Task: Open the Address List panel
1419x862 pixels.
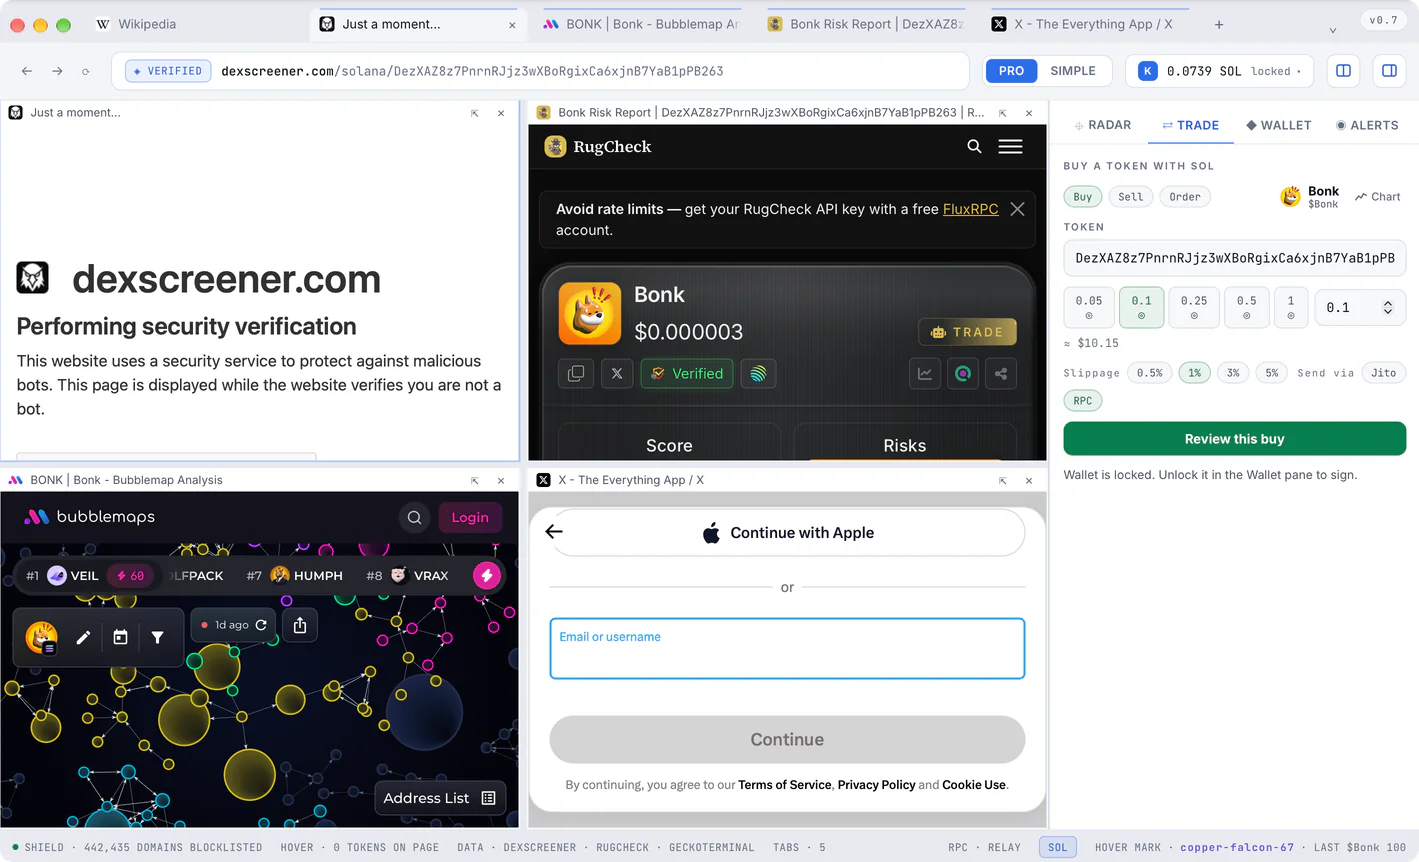Action: click(439, 798)
